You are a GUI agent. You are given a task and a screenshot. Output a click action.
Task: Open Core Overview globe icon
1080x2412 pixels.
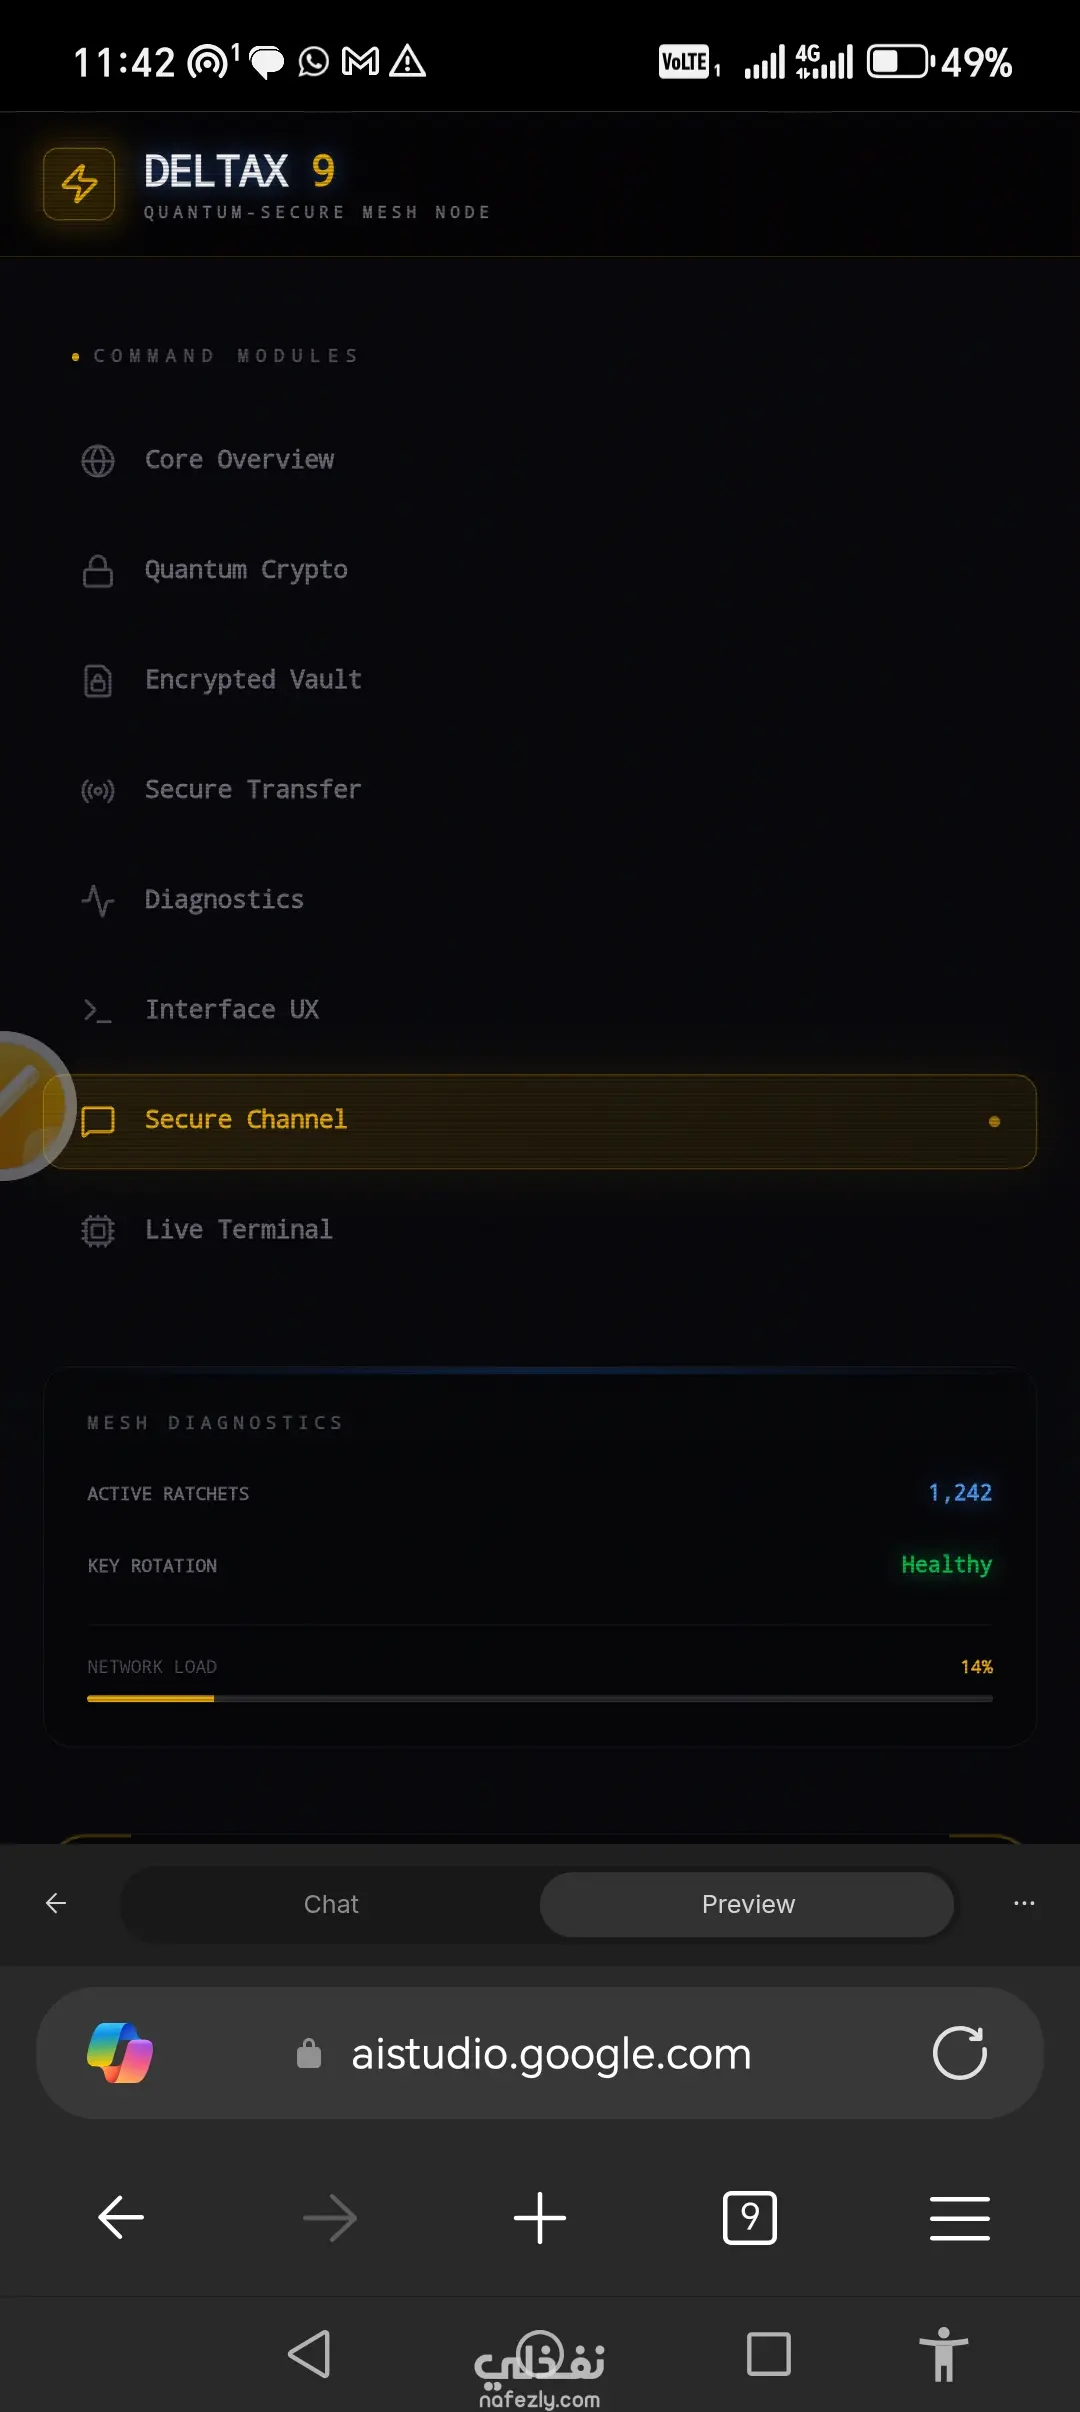click(x=98, y=461)
